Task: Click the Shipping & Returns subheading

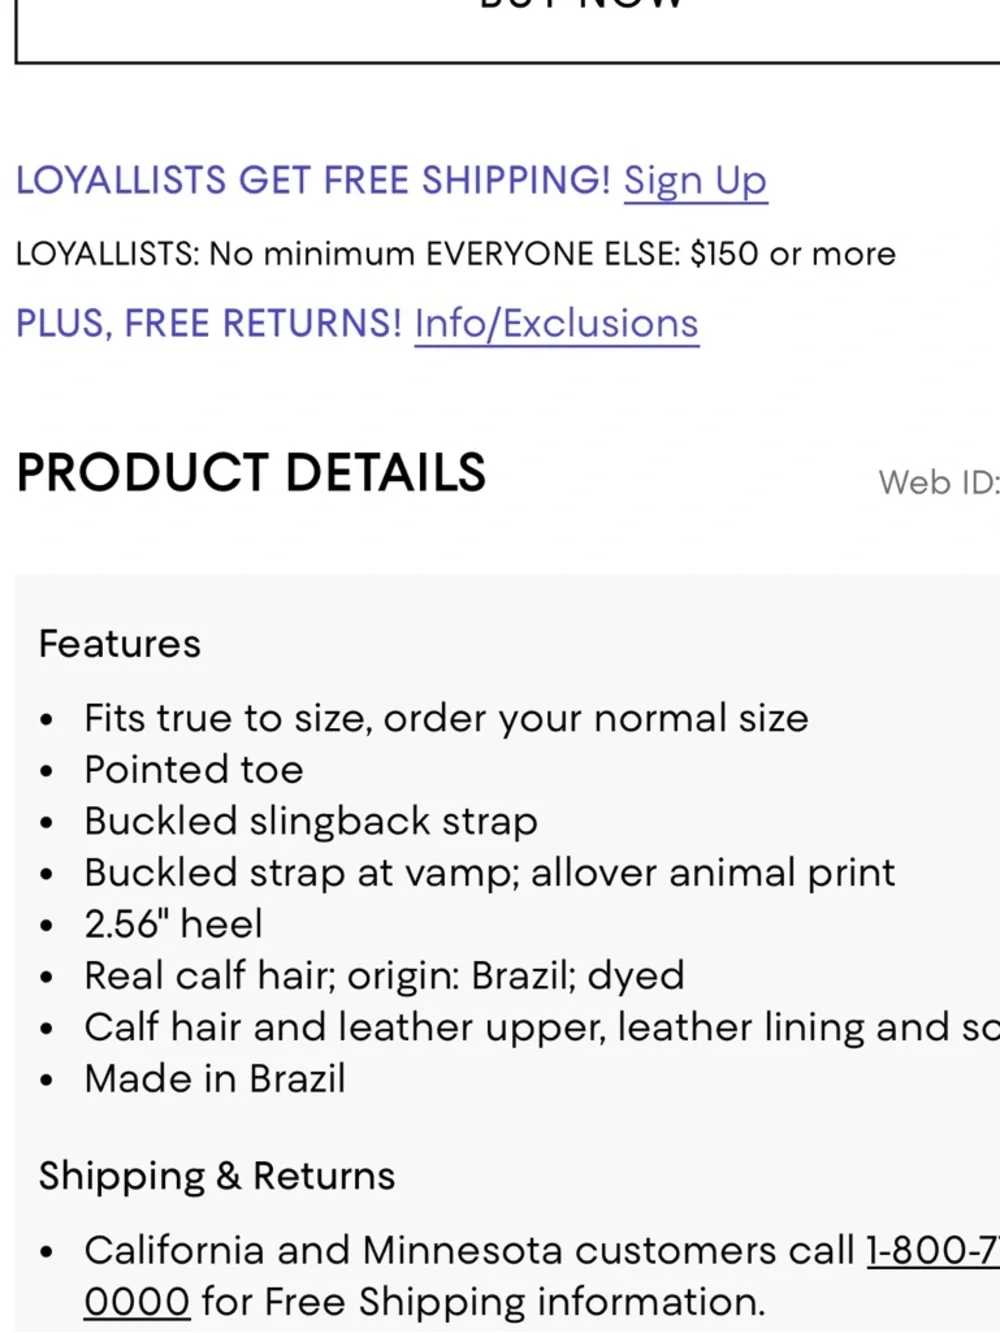Action: click(x=217, y=1176)
